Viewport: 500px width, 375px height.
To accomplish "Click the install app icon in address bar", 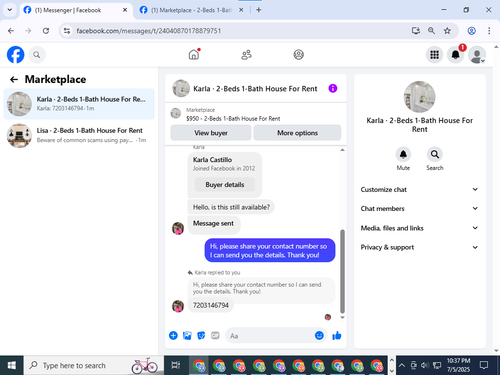I will pos(415,31).
